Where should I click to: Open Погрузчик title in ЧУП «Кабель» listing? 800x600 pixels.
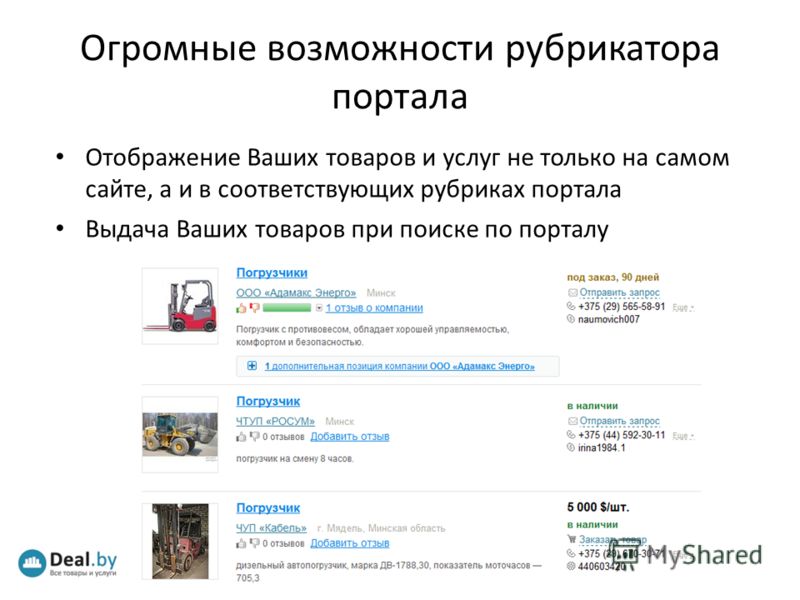click(x=268, y=508)
